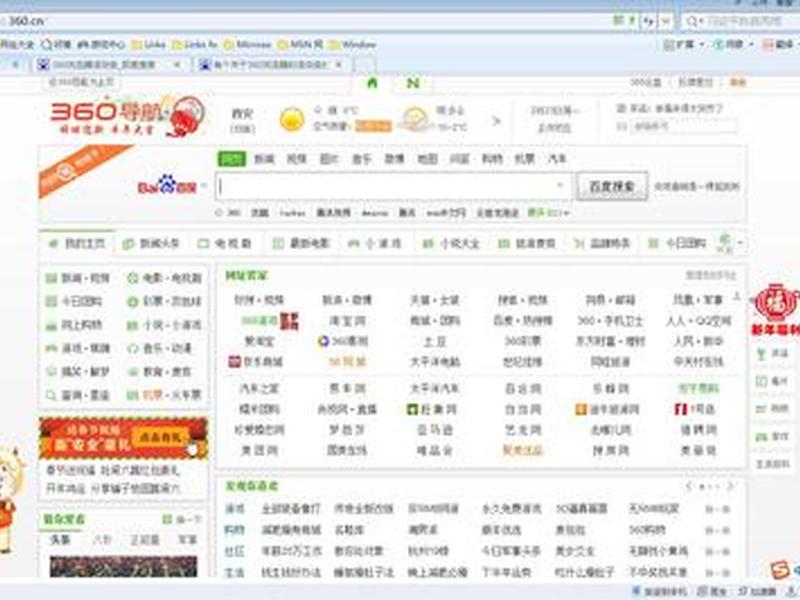Expand the Baidu engine selector arrow

pyautogui.click(x=204, y=186)
